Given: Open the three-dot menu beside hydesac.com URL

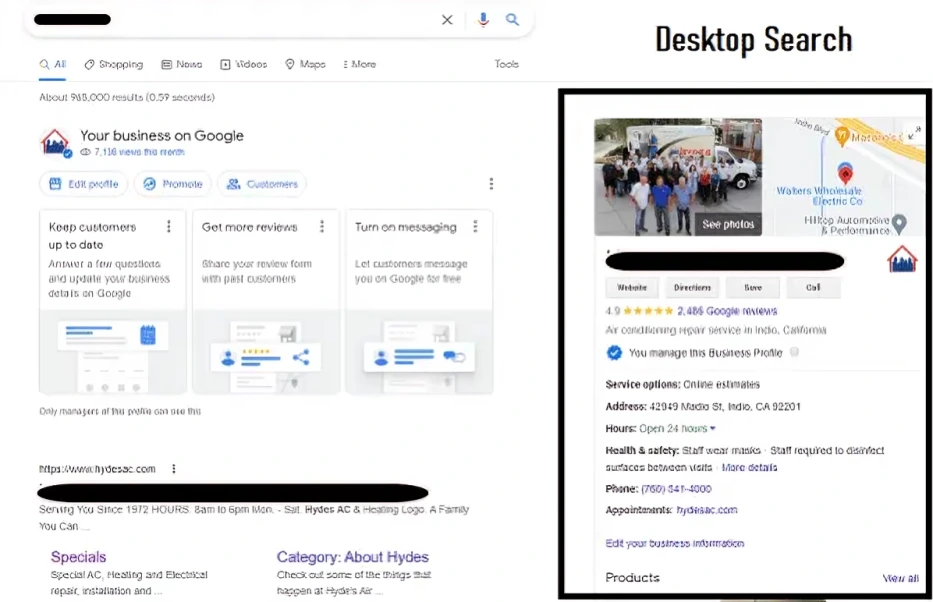Looking at the screenshot, I should [174, 469].
